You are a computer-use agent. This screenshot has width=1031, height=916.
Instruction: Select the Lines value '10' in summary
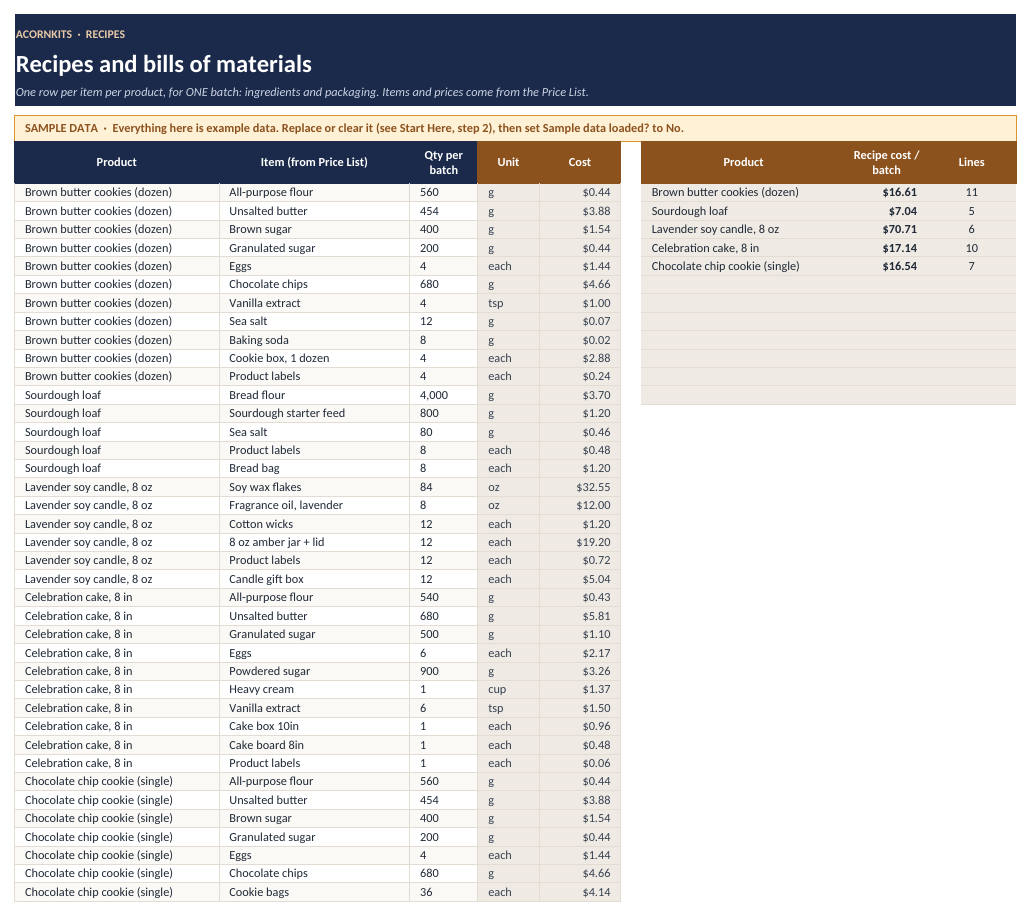pos(971,248)
